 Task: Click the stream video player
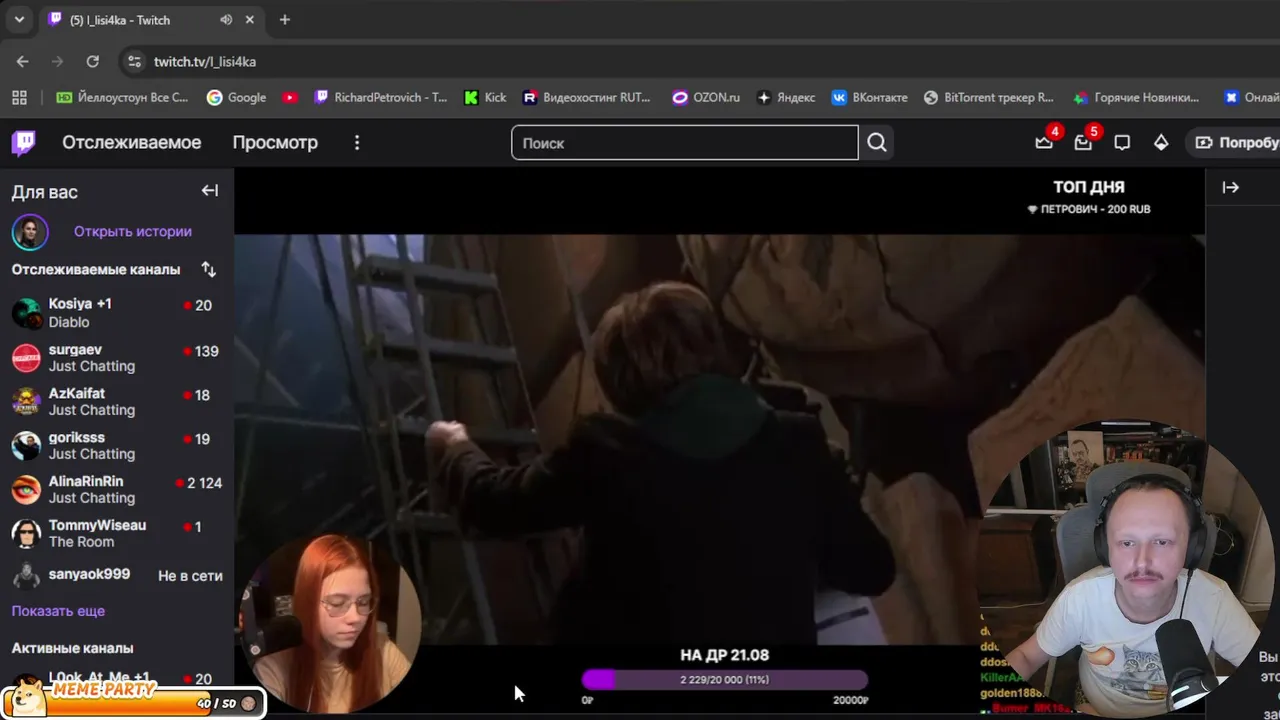tap(719, 440)
